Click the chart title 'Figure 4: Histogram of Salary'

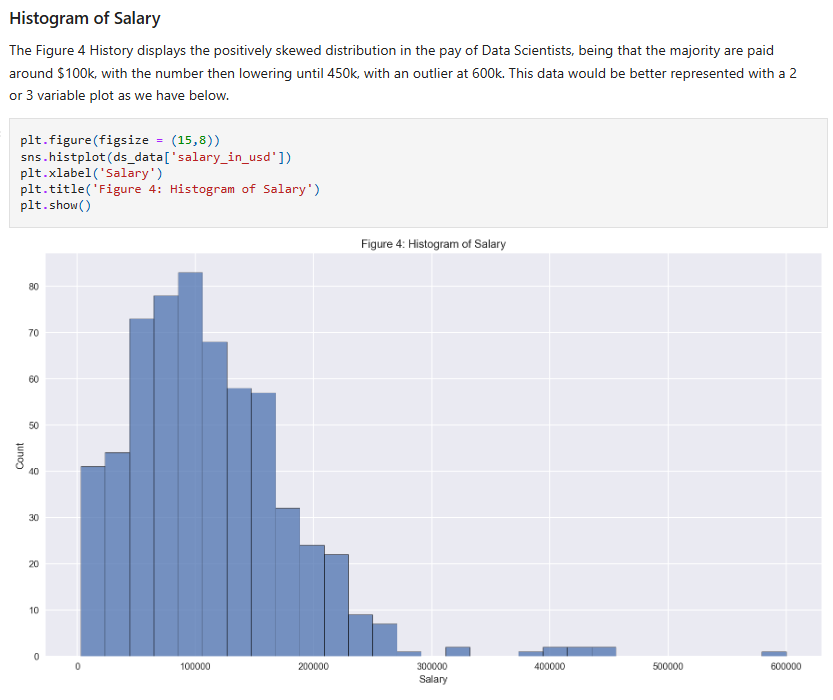coord(433,244)
